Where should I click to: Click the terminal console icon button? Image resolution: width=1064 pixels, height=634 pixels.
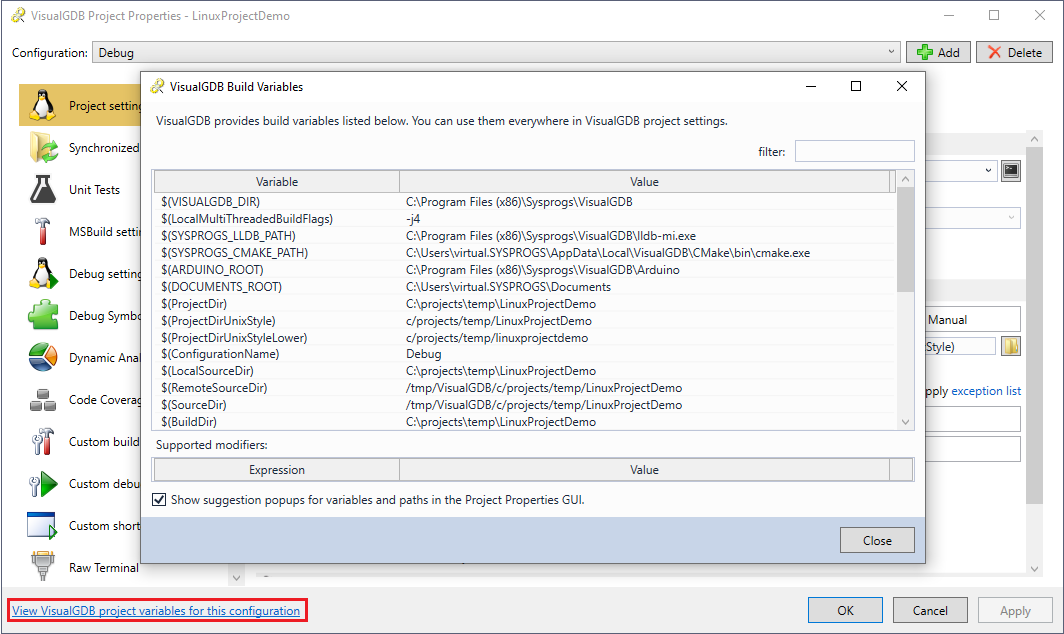coord(1011,170)
